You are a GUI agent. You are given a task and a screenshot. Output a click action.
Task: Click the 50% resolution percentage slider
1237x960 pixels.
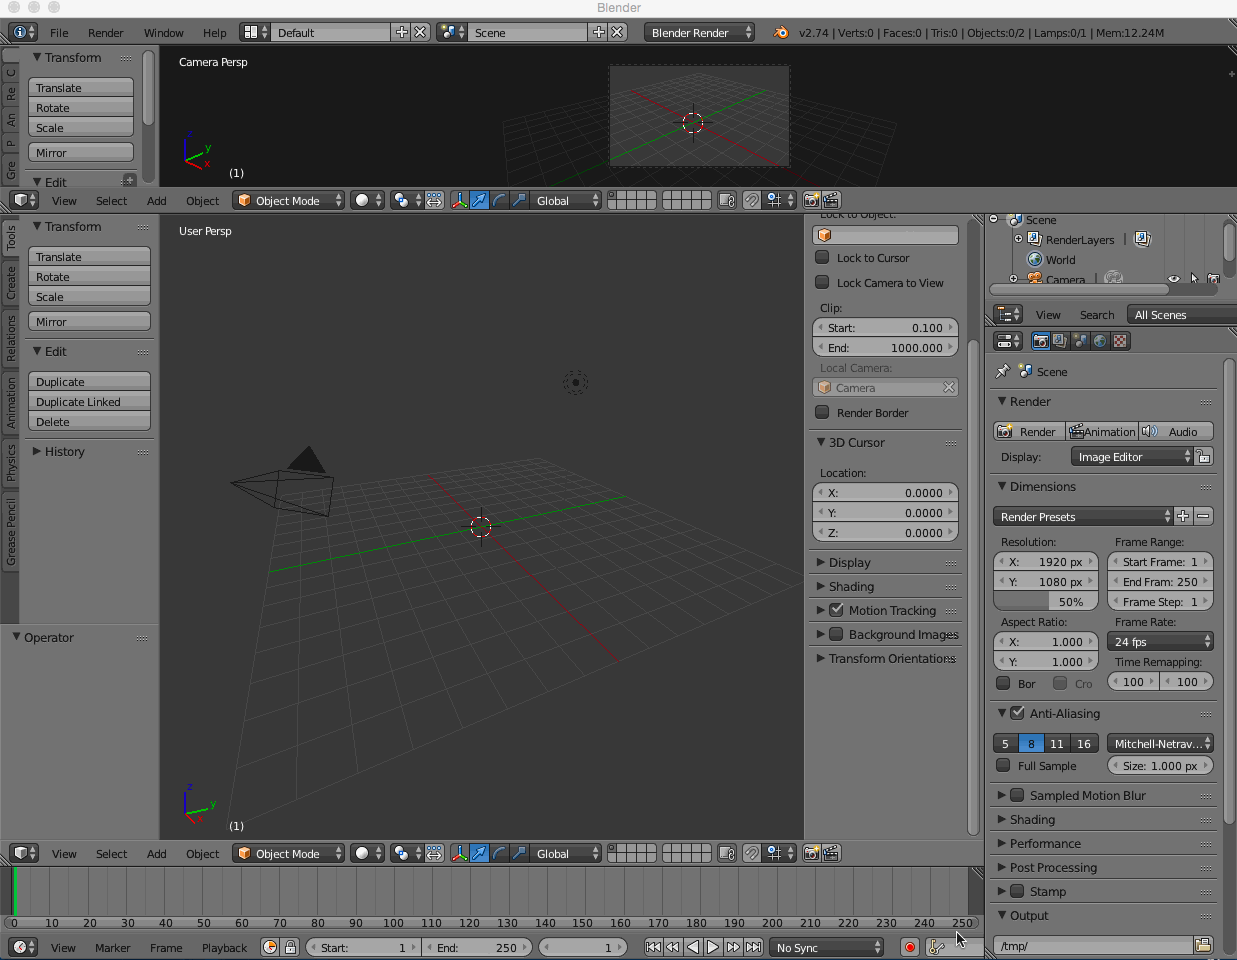coord(1045,601)
